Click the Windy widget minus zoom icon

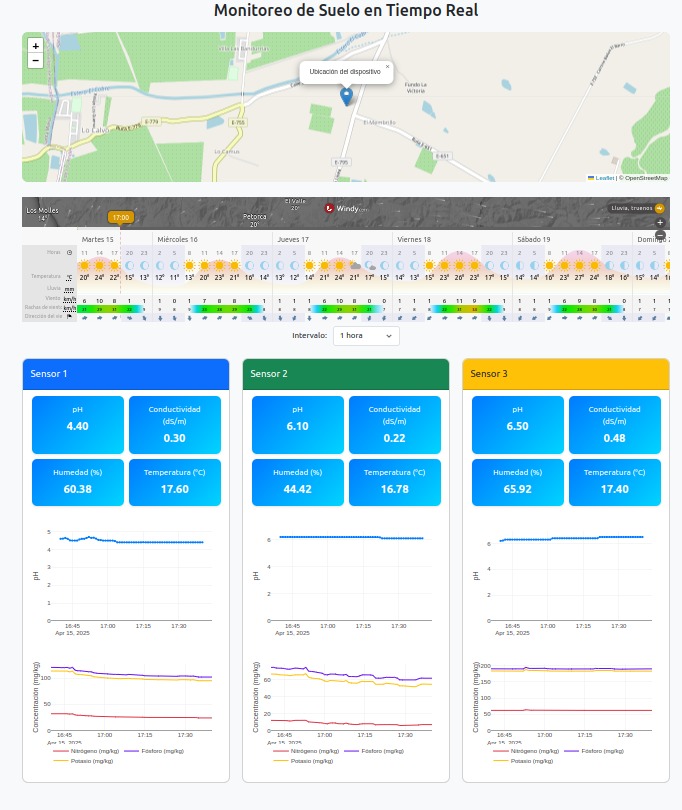coord(660,235)
